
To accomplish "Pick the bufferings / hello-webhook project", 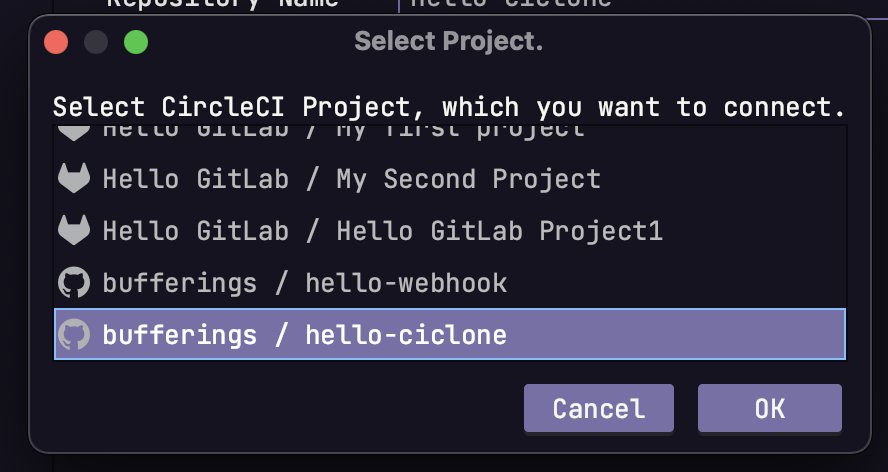I will tap(304, 283).
